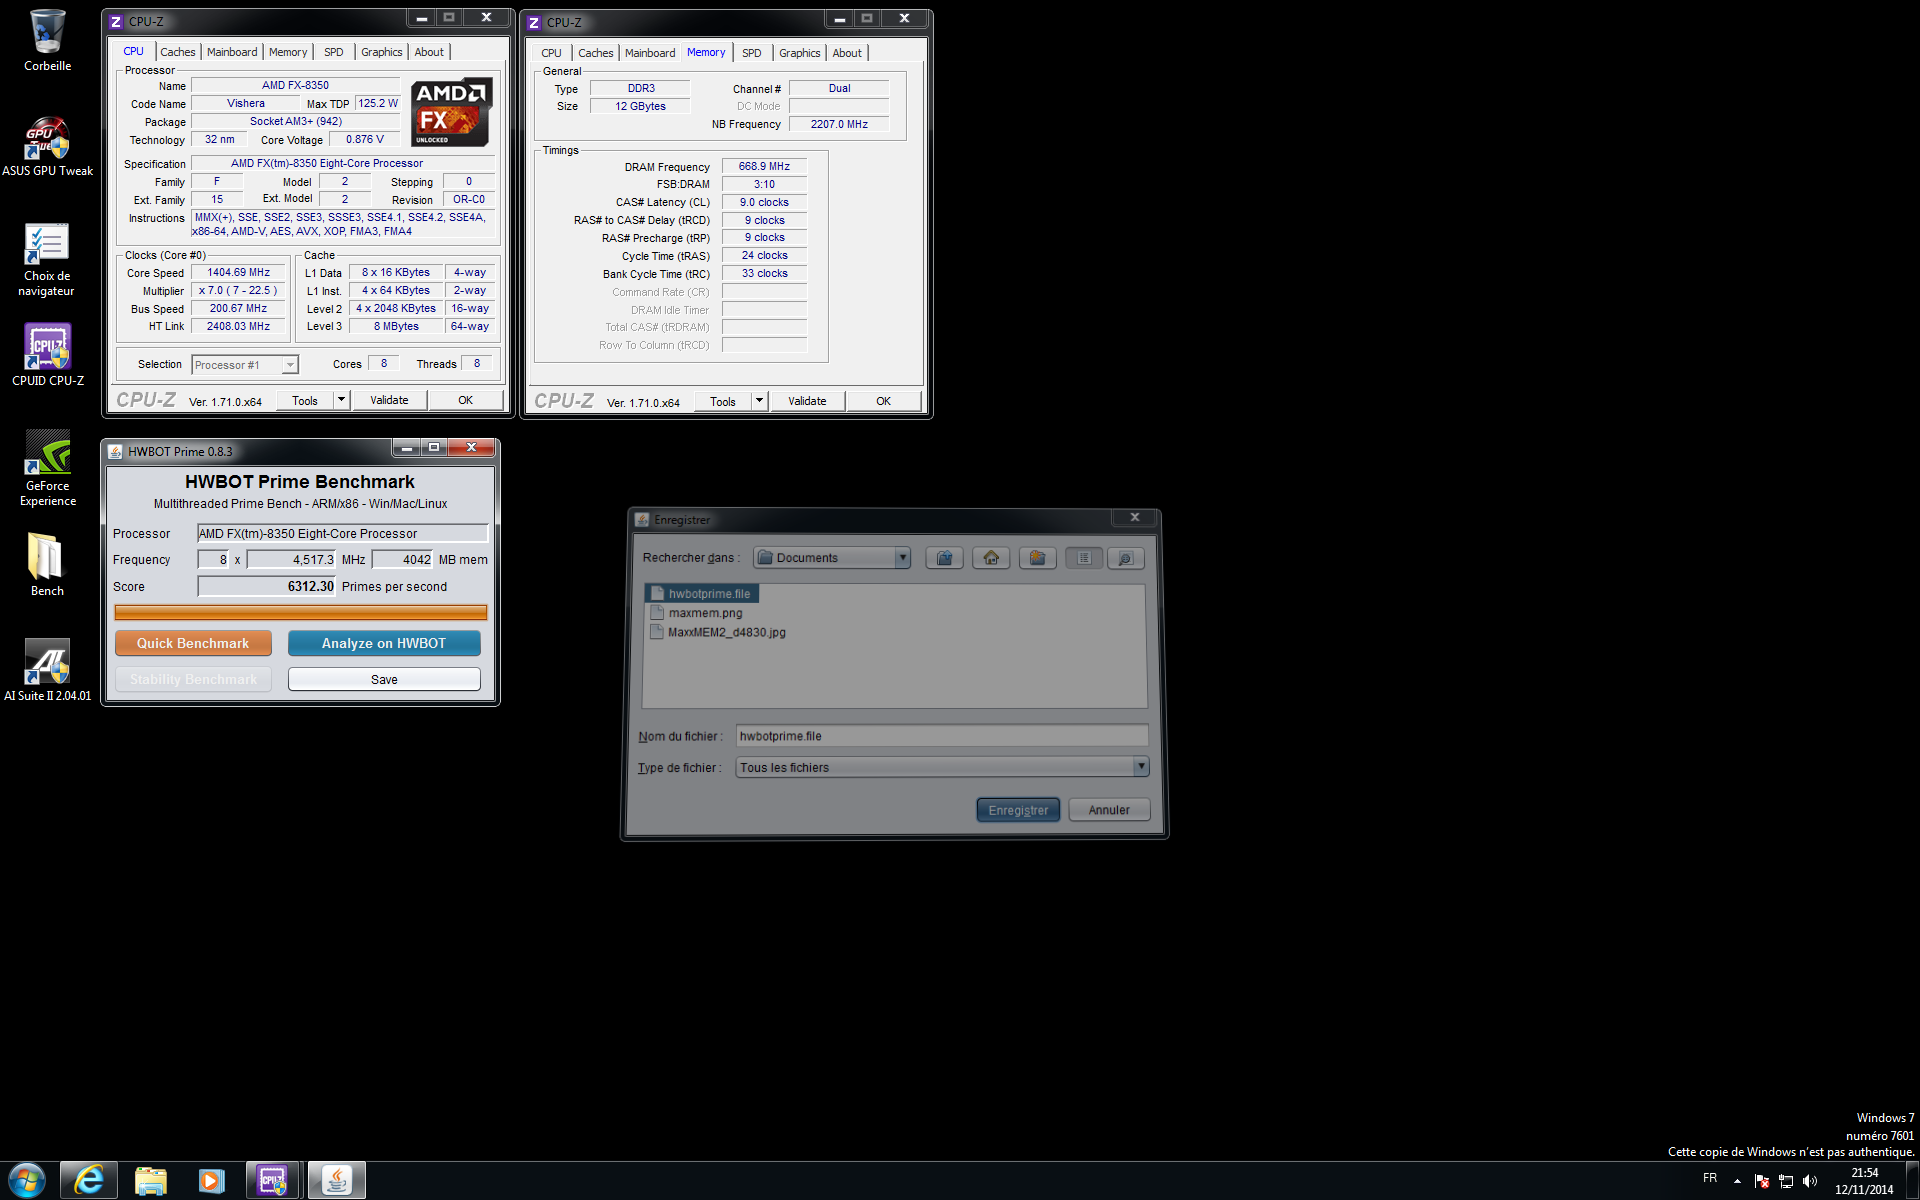Open Caches tab in left CPU-Z window
The image size is (1920, 1200).
178,52
